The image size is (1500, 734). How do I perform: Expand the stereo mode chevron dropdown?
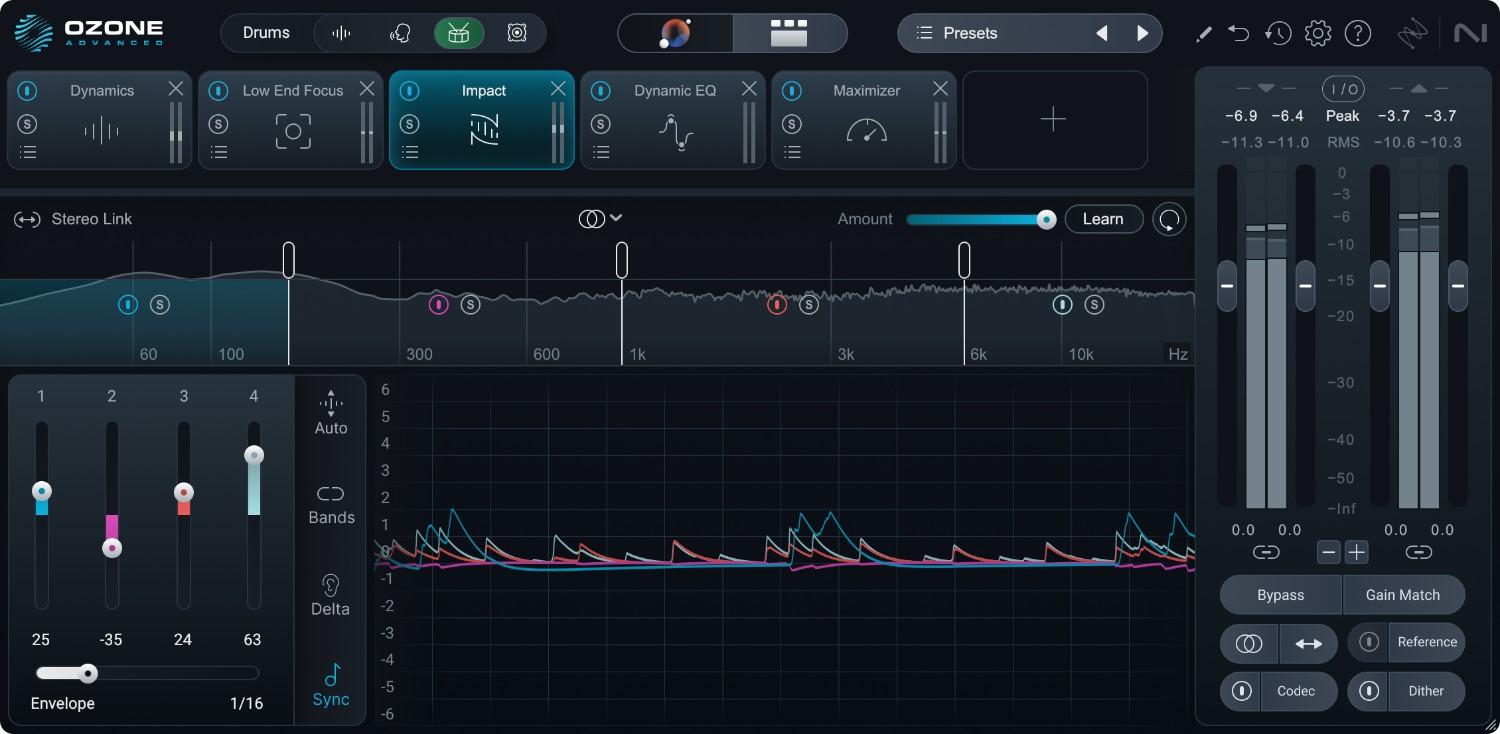tap(616, 218)
